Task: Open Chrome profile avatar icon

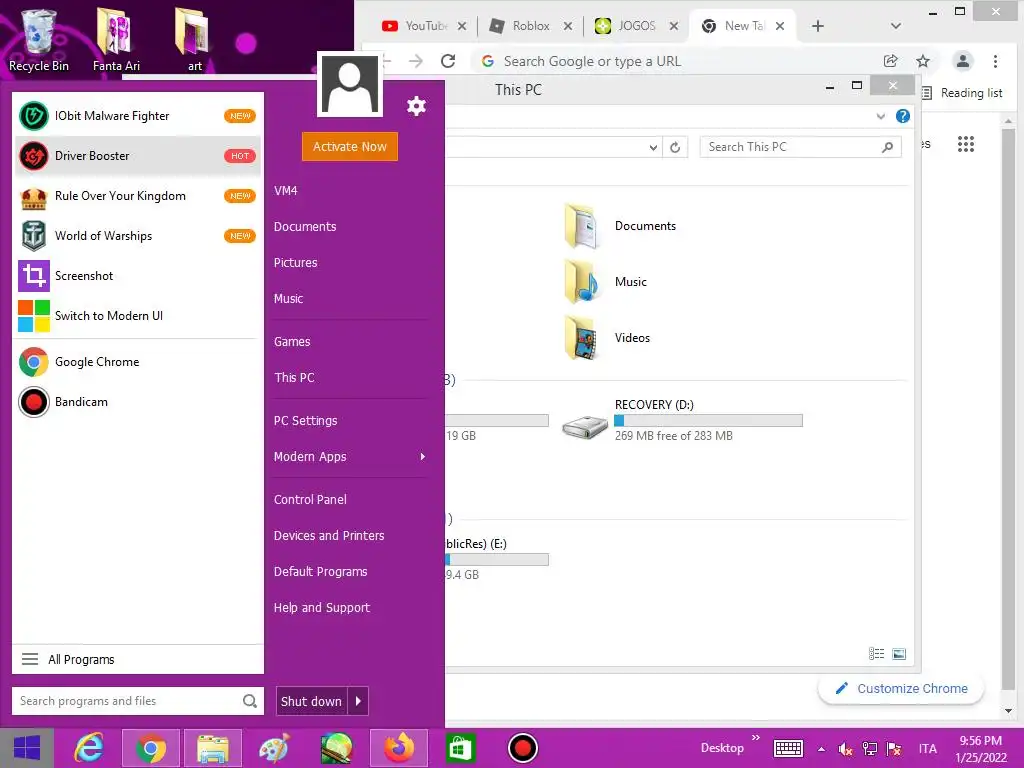Action: point(963,61)
